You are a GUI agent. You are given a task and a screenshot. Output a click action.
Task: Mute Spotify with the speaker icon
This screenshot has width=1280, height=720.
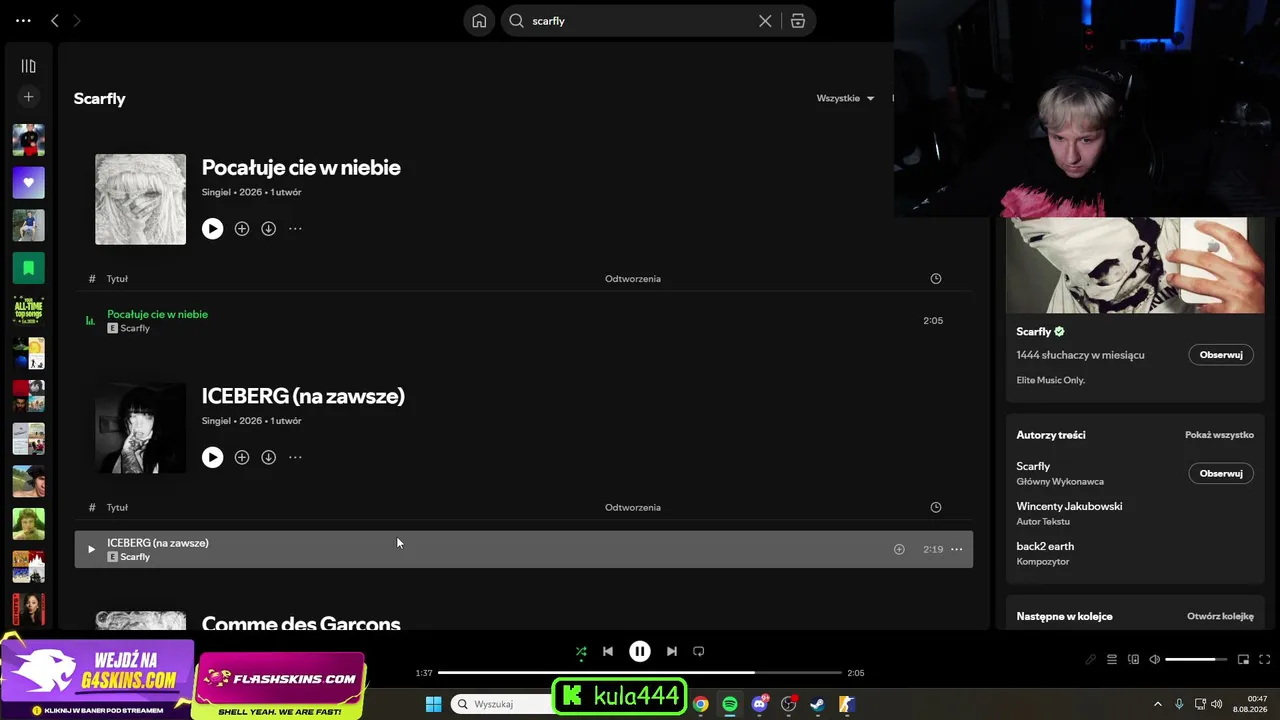click(1155, 659)
